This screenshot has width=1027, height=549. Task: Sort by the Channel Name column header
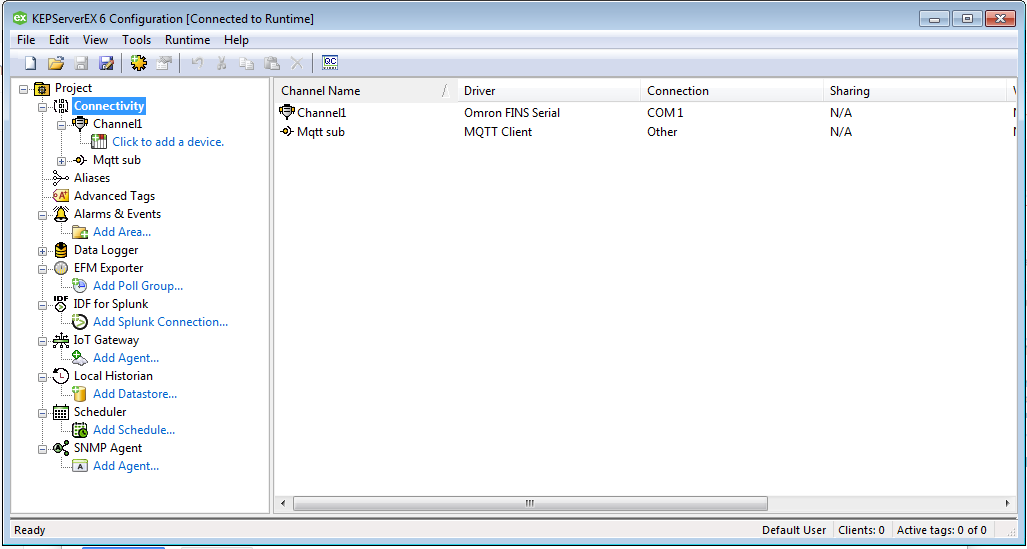click(365, 91)
